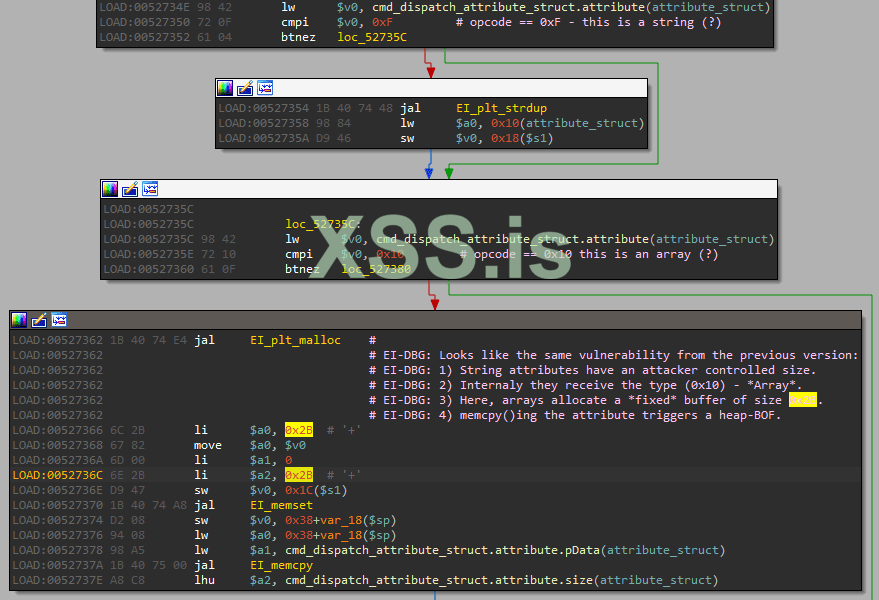879x600 pixels.
Task: Click the group nodes icon on EI_plt_malloc node
Action: tap(59, 320)
